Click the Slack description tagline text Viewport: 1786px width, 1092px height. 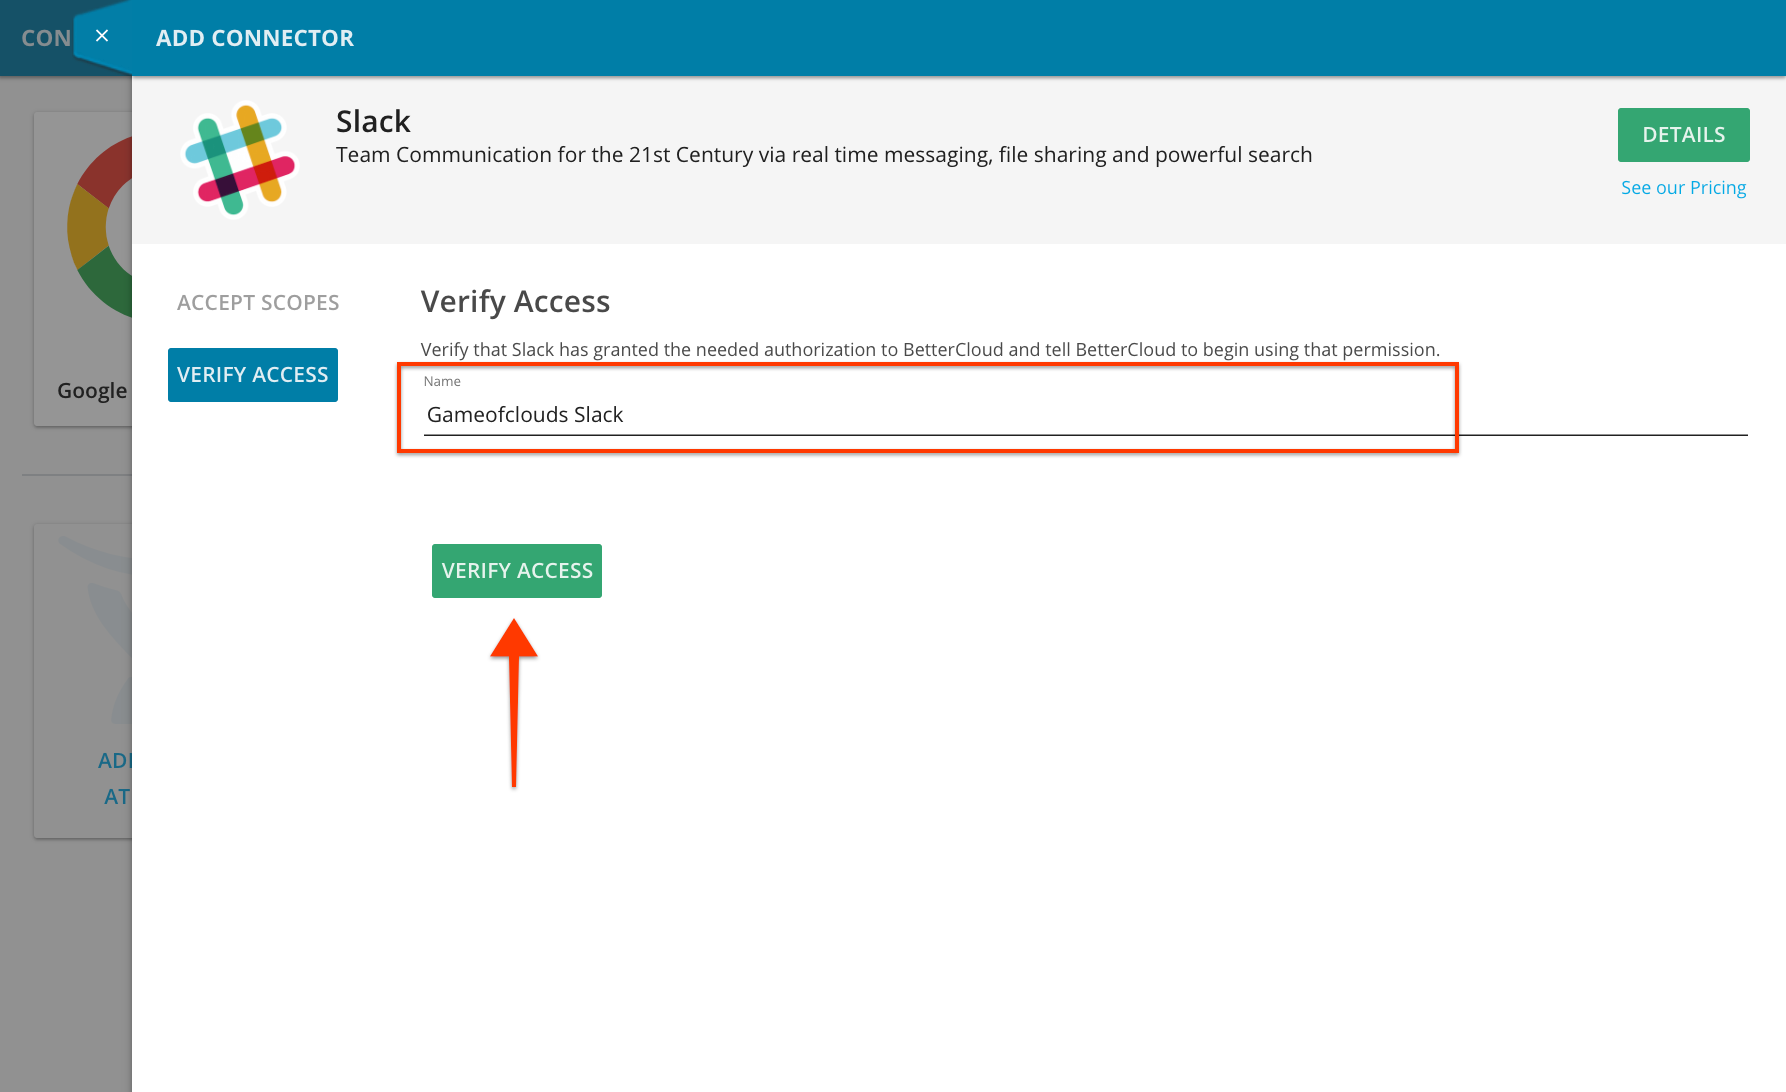coord(824,155)
